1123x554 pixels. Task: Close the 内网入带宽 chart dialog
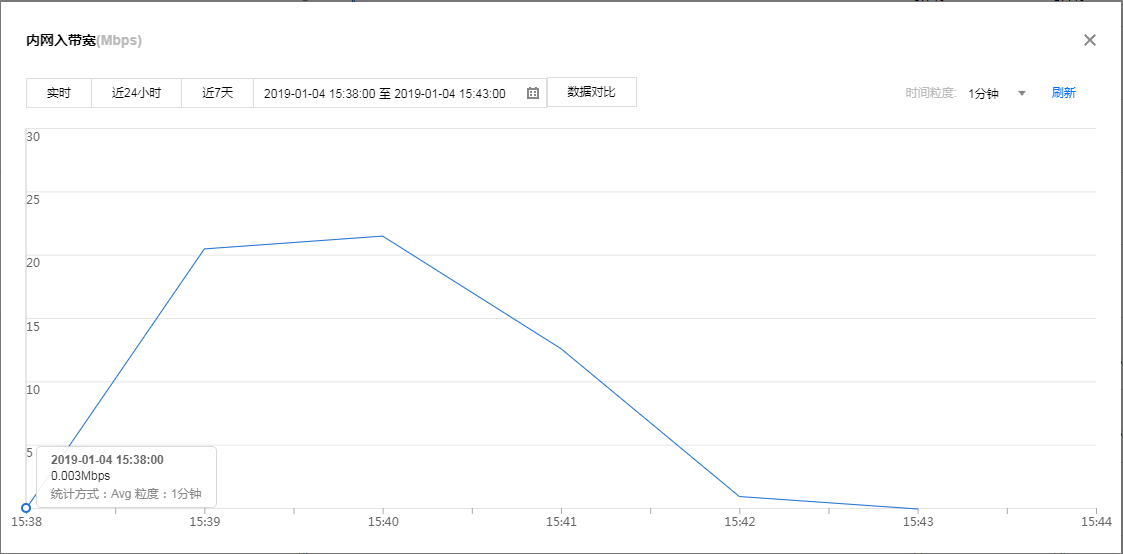pos(1090,41)
